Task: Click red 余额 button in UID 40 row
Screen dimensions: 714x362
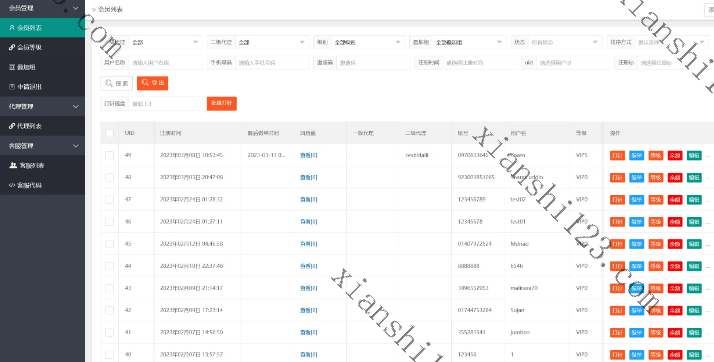Action: click(675, 354)
